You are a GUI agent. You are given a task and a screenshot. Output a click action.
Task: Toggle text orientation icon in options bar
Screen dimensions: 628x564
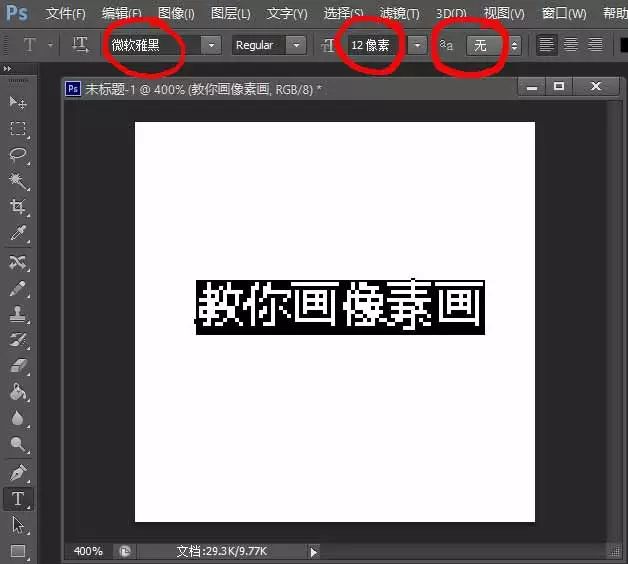80,45
